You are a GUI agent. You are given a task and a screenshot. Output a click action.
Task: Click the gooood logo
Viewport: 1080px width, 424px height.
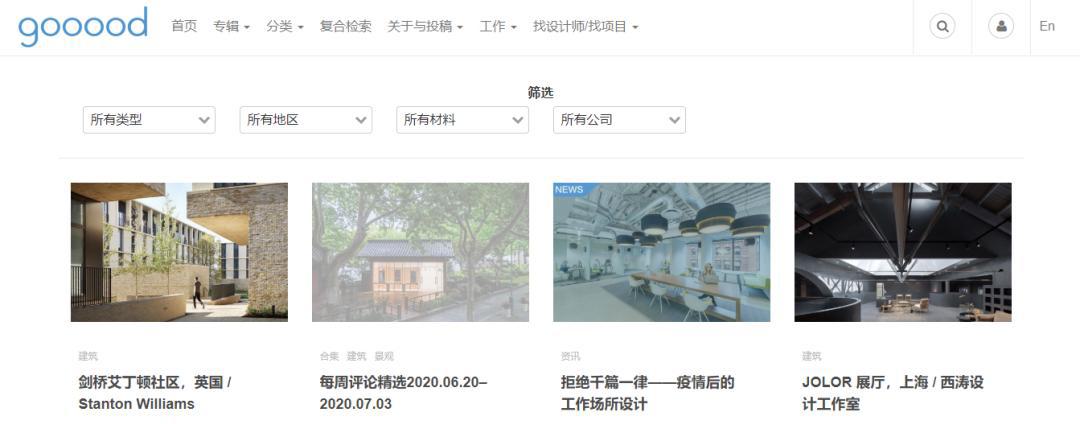83,26
